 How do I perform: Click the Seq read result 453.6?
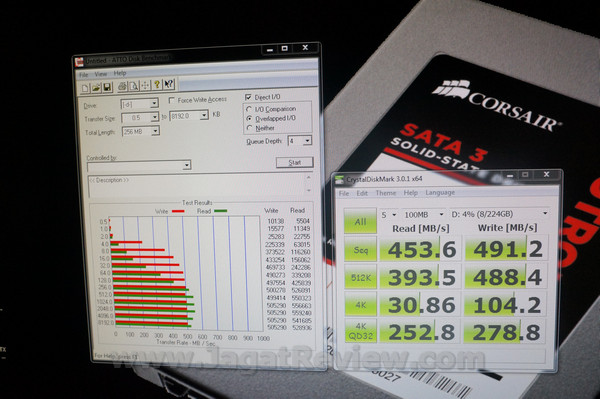pyautogui.click(x=421, y=249)
